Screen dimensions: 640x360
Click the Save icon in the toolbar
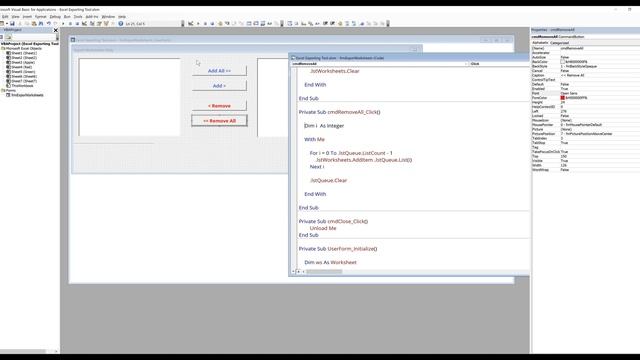click(x=12, y=24)
